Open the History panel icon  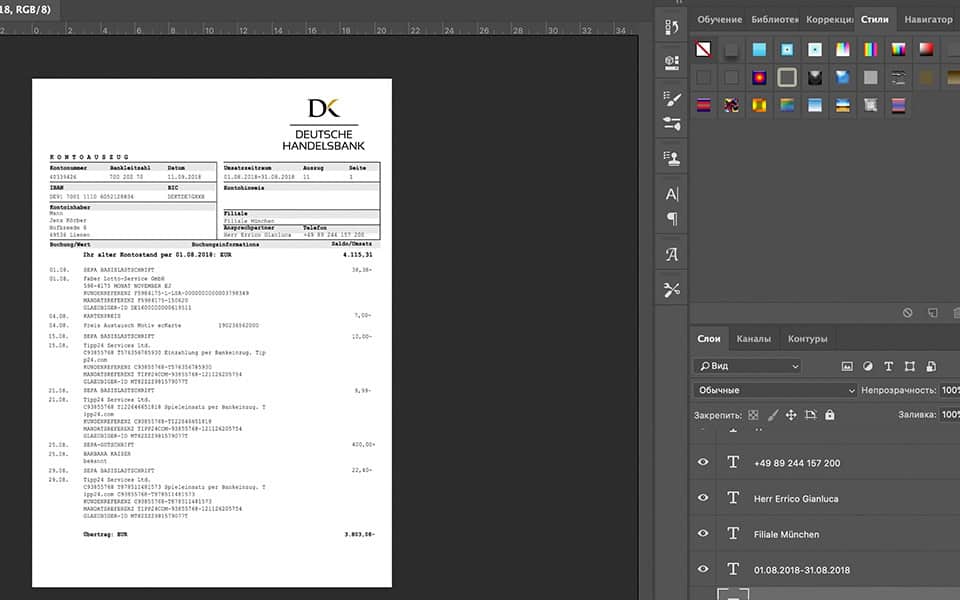point(672,27)
